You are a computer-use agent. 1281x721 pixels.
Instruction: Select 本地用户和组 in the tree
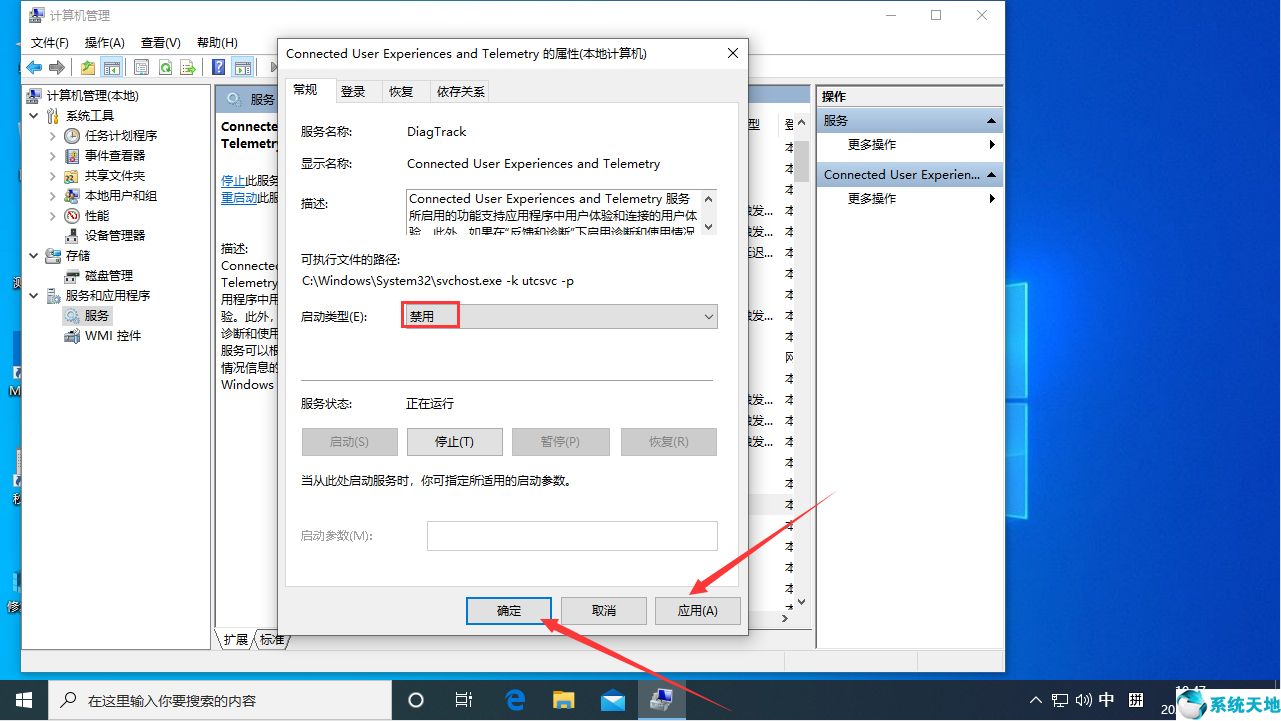coord(121,195)
